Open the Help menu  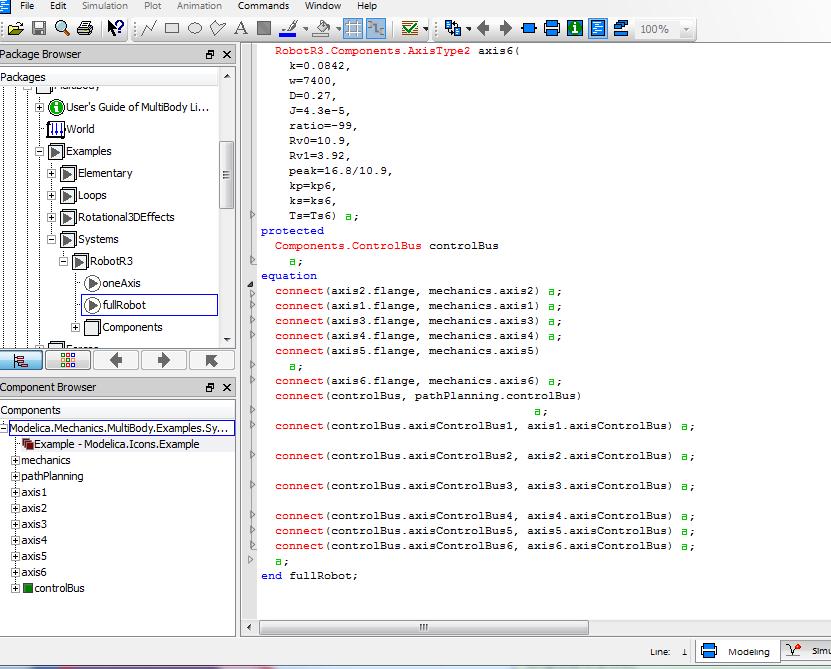coord(367,6)
